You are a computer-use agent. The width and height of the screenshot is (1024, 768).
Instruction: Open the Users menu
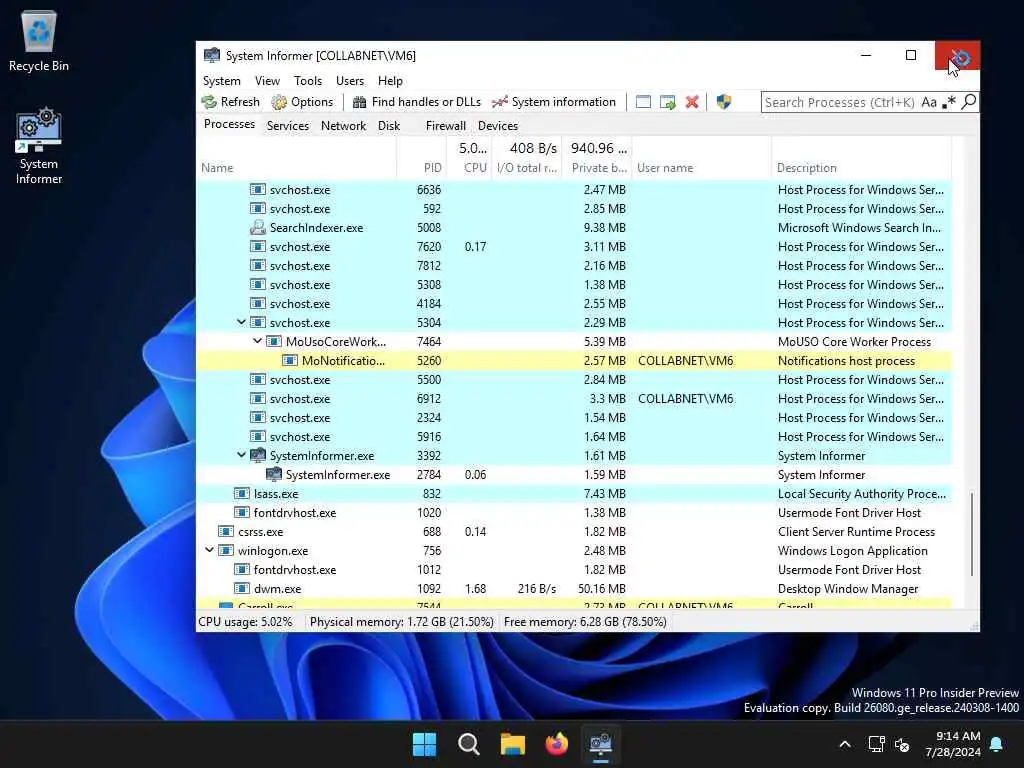pos(350,81)
